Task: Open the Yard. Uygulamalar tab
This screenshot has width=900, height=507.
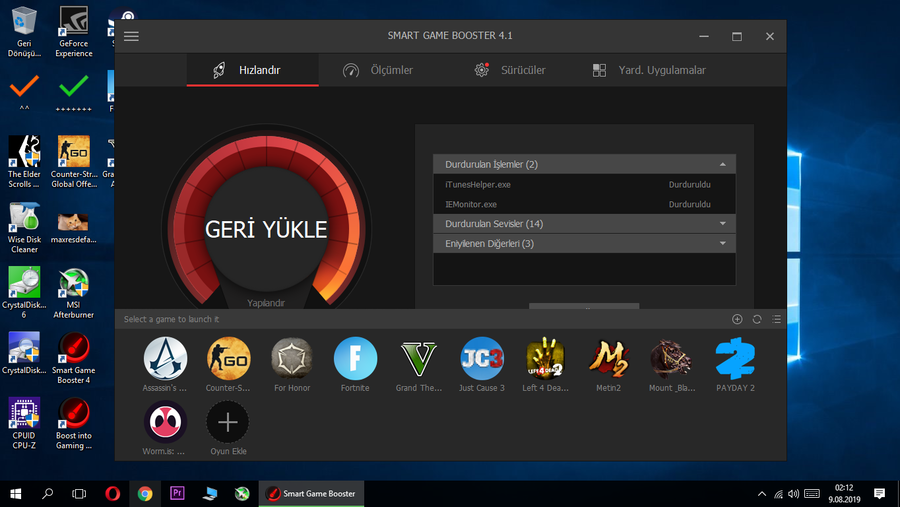Action: 649,70
